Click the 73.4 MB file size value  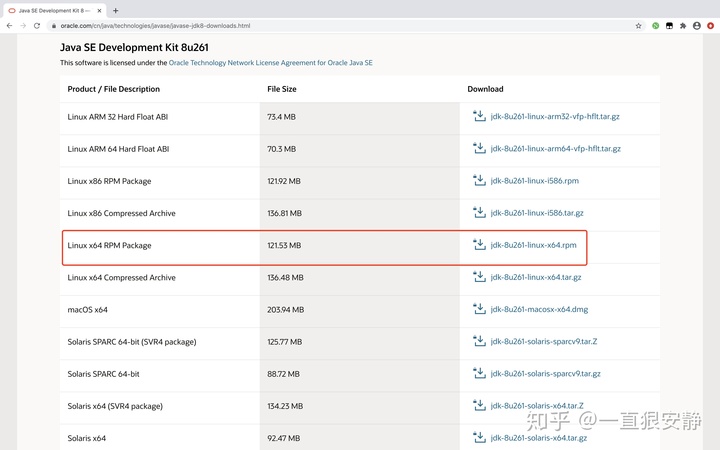tap(281, 117)
